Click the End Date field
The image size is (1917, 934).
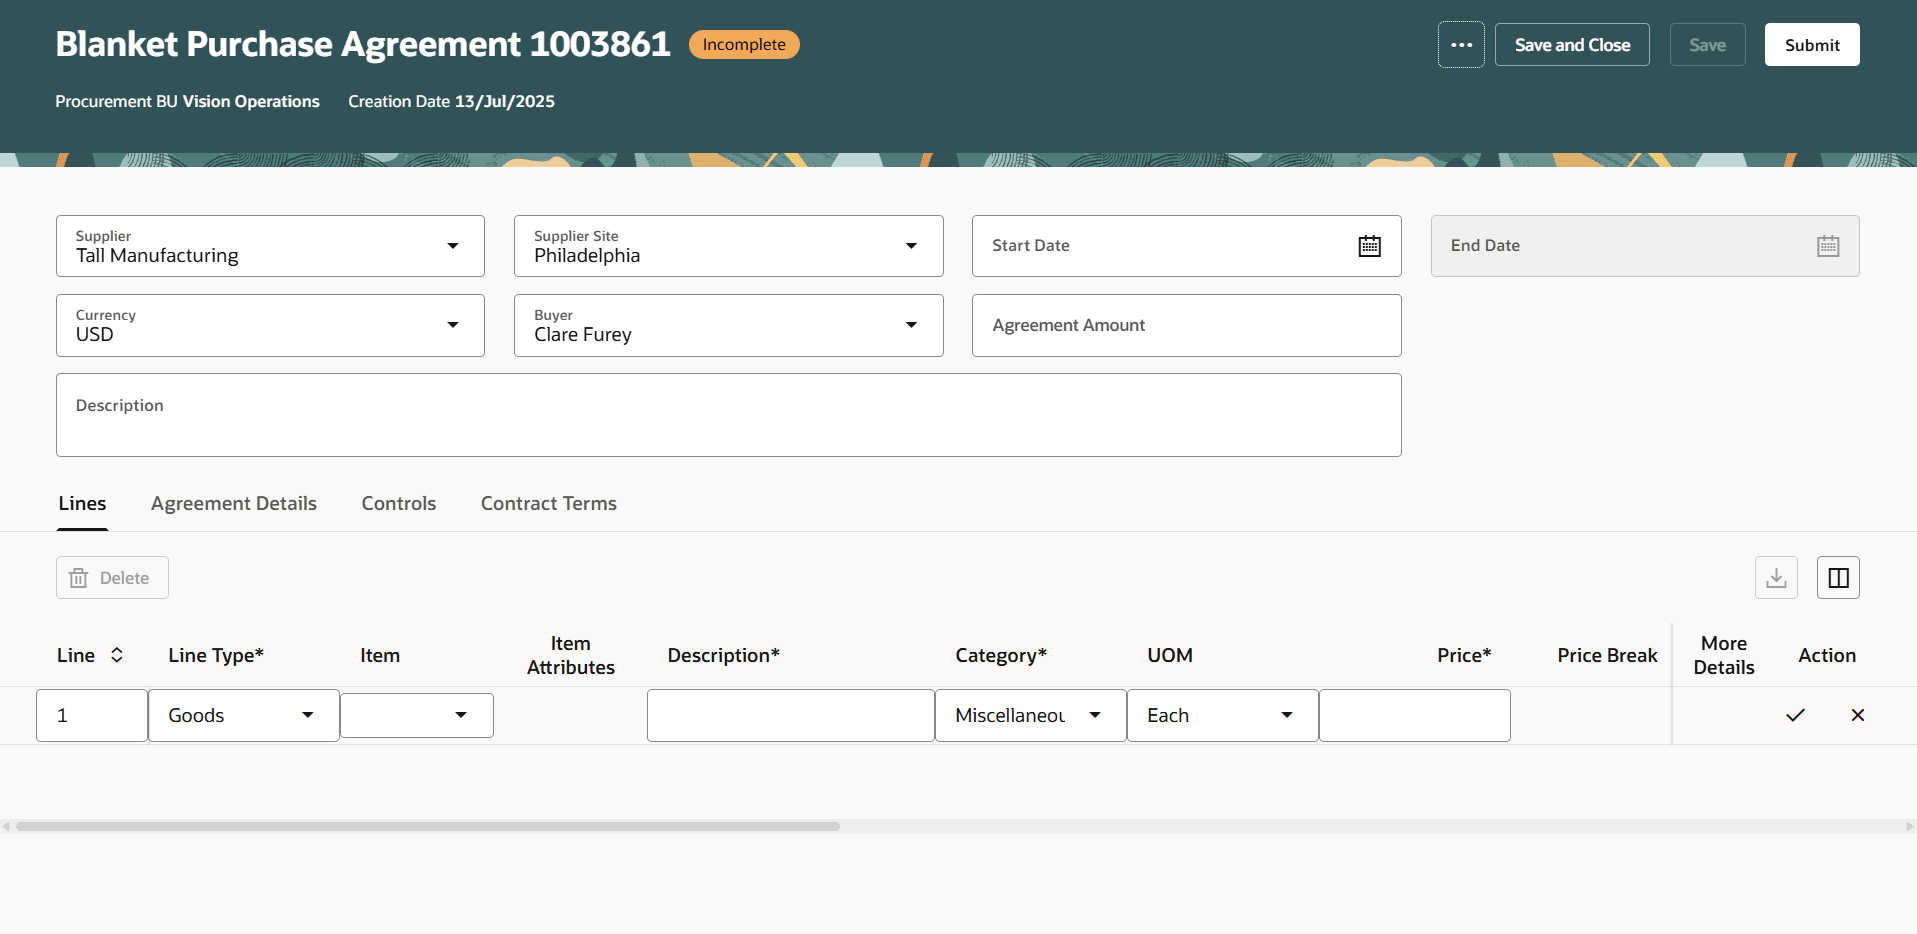(x=1645, y=246)
